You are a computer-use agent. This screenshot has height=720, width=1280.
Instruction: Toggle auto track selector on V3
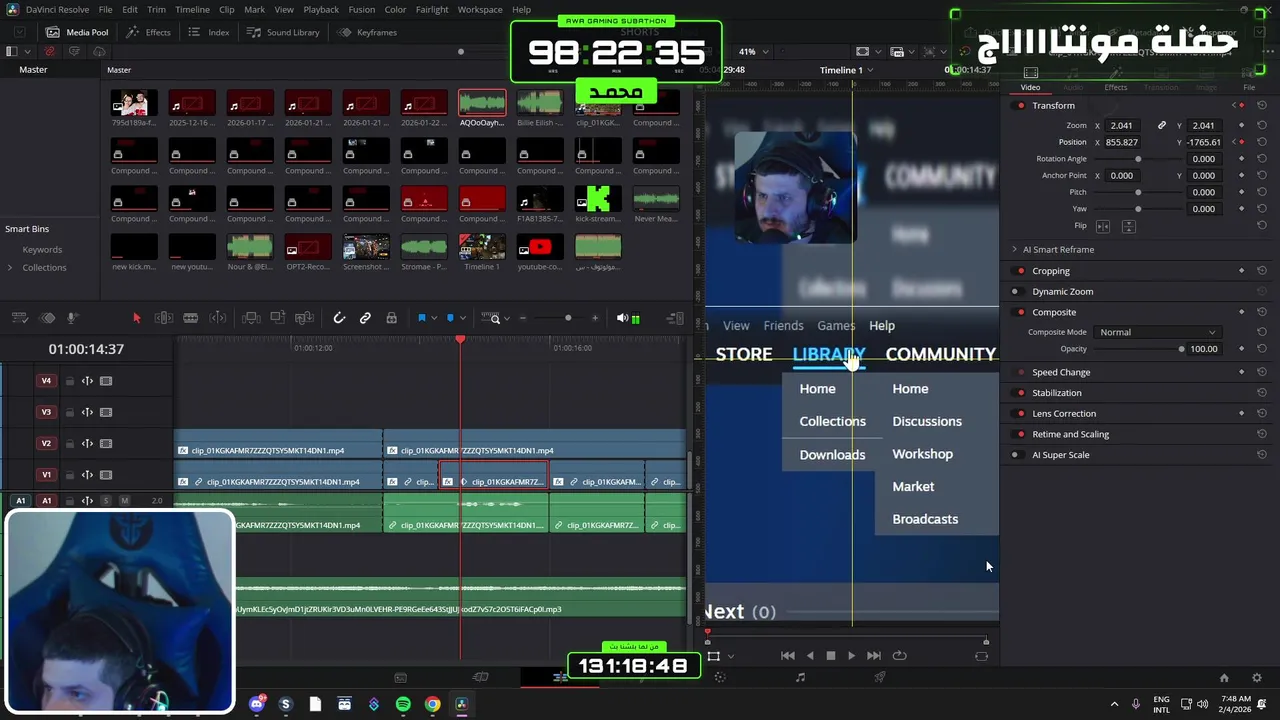pyautogui.click(x=87, y=412)
